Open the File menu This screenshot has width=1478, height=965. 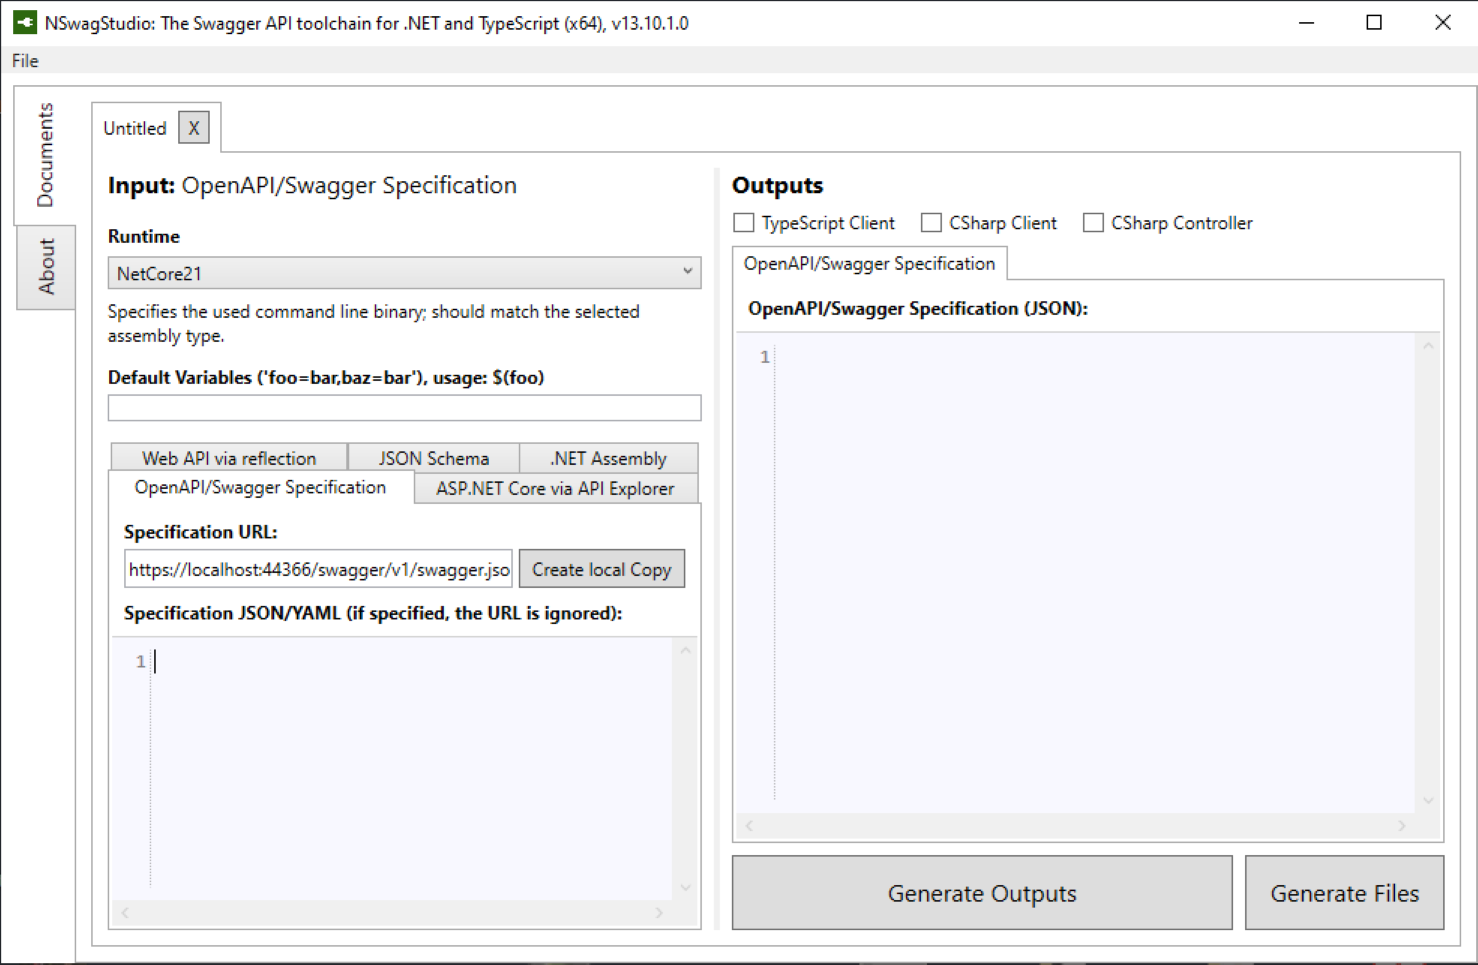[x=25, y=61]
